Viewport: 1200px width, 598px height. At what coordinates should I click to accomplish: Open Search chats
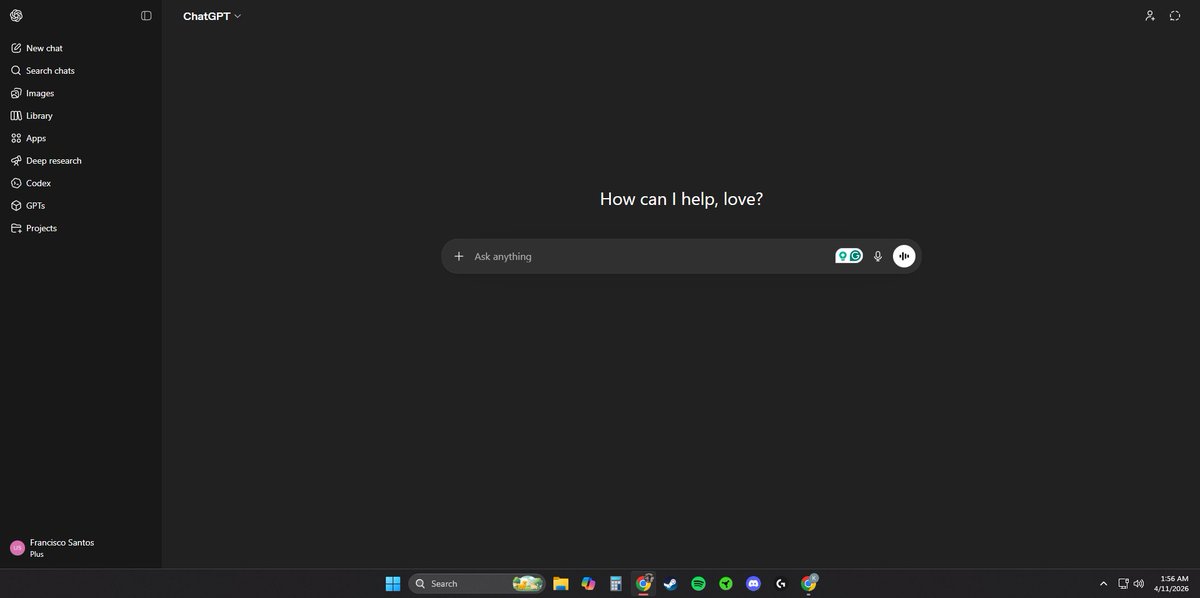click(x=80, y=71)
